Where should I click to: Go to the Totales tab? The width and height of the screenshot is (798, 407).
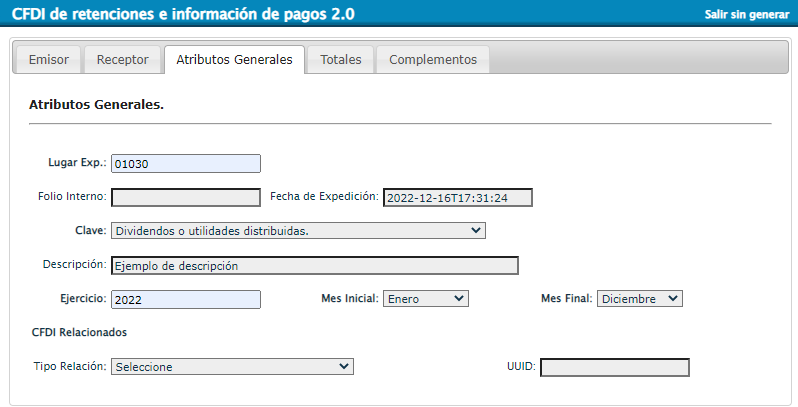coord(340,60)
